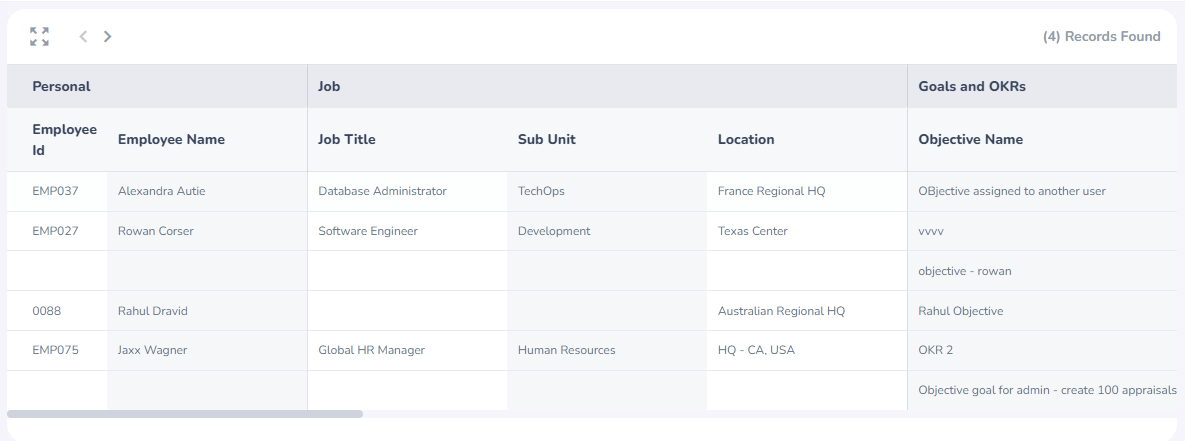The width and height of the screenshot is (1185, 441).
Task: Select the EMP027 employee id cell
Action: point(57,231)
